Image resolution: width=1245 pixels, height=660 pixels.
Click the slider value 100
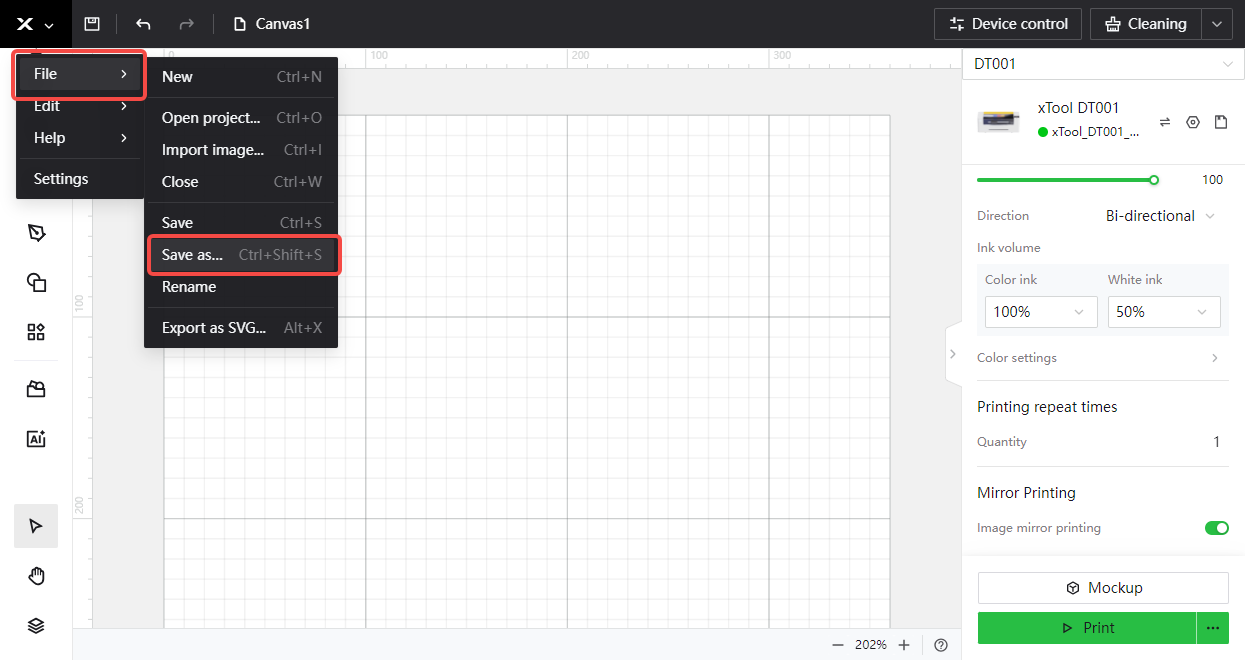point(1212,180)
